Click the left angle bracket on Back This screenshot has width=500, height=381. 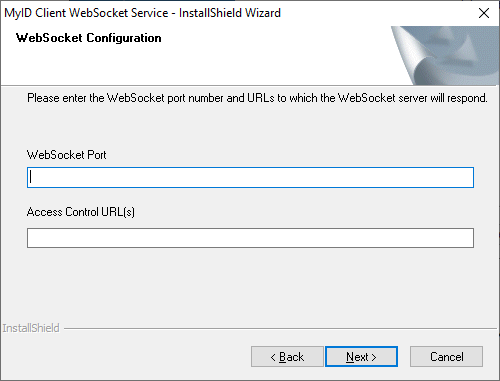click(273, 358)
